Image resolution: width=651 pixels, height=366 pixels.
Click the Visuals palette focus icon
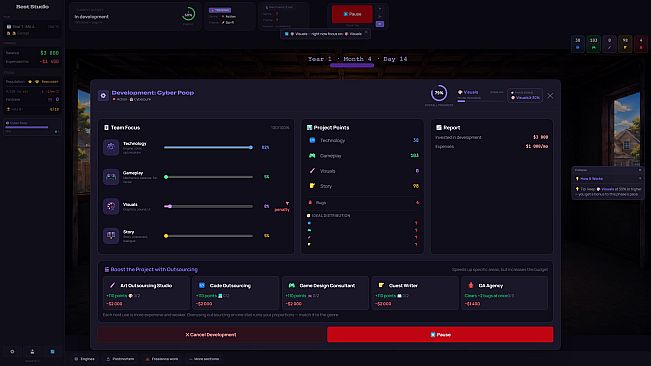coord(111,206)
